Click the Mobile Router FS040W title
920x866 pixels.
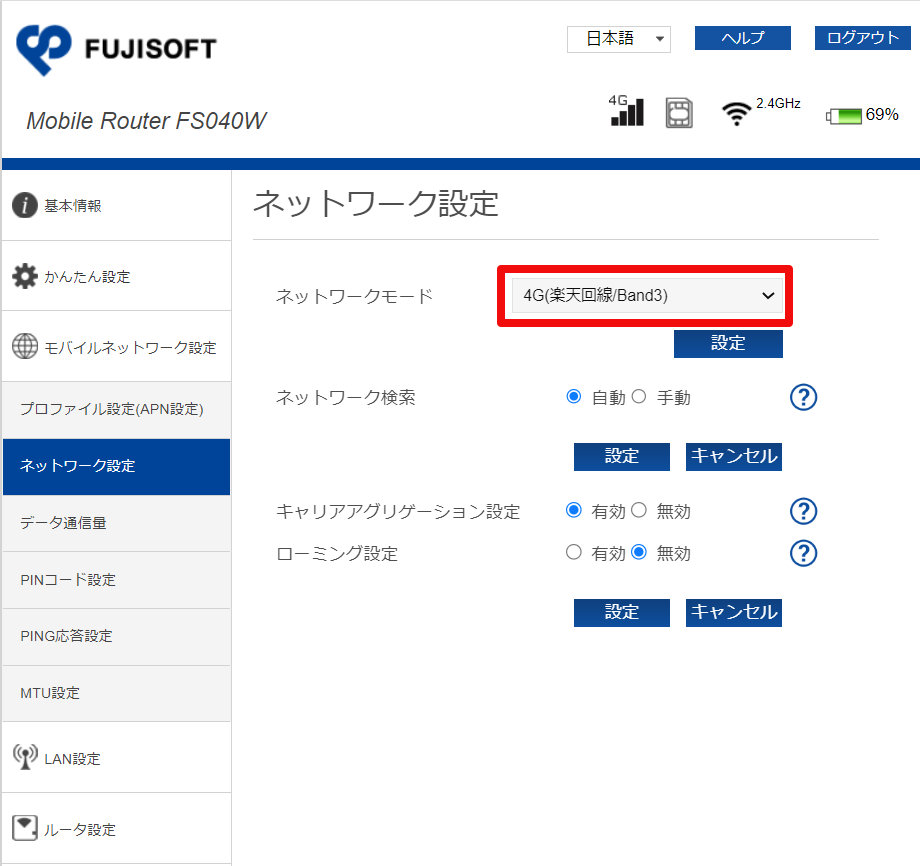point(146,121)
